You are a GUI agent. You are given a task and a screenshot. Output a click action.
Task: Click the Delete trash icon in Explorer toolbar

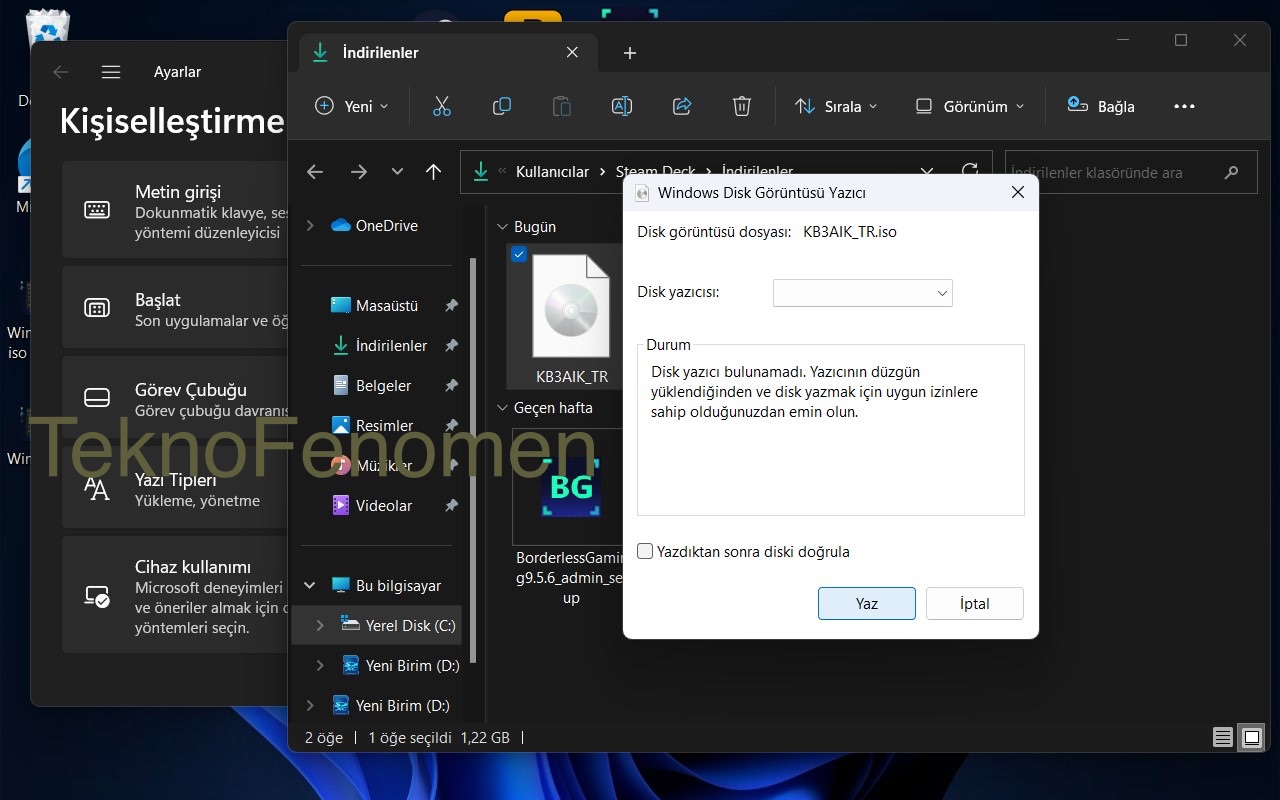[x=741, y=106]
